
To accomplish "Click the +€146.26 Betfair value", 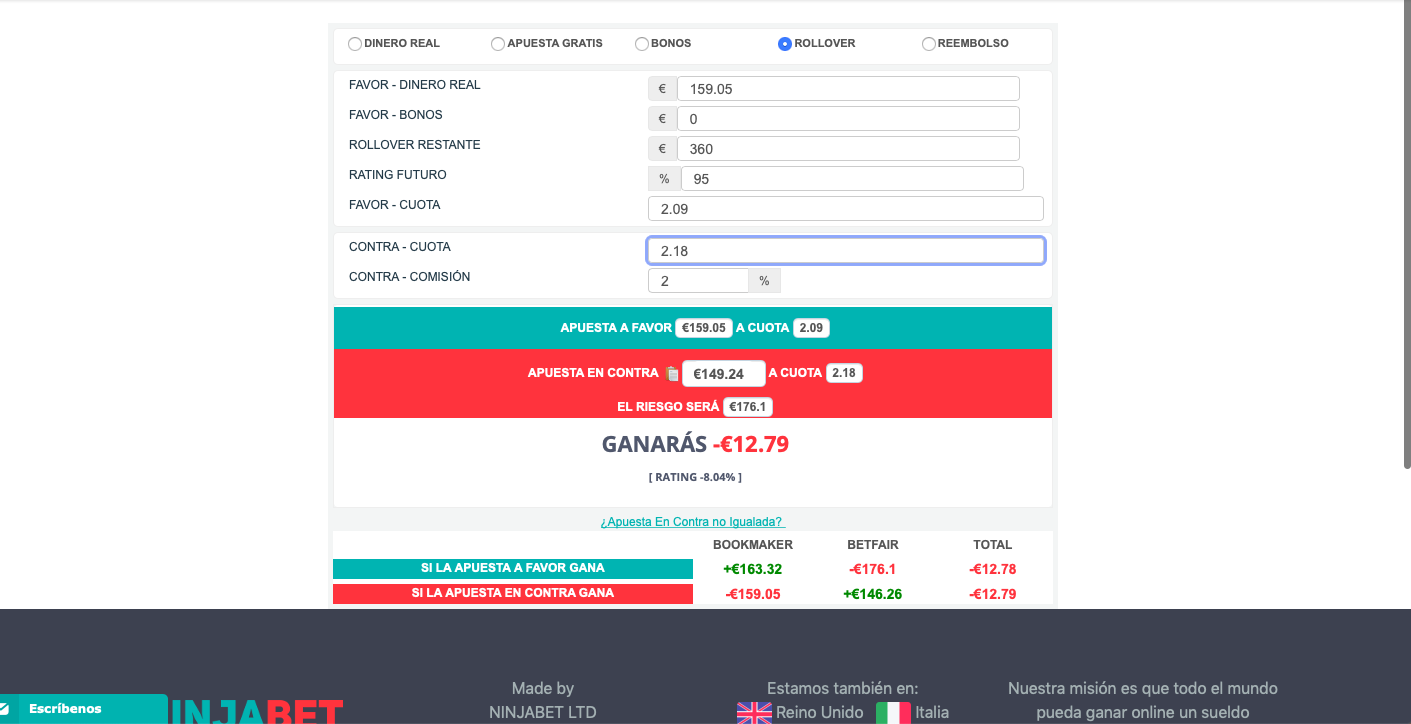I will 872,594.
